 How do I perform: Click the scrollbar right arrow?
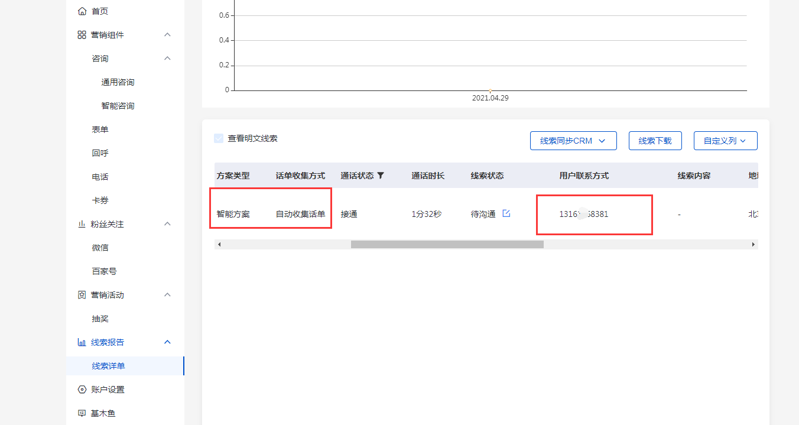[x=753, y=244]
